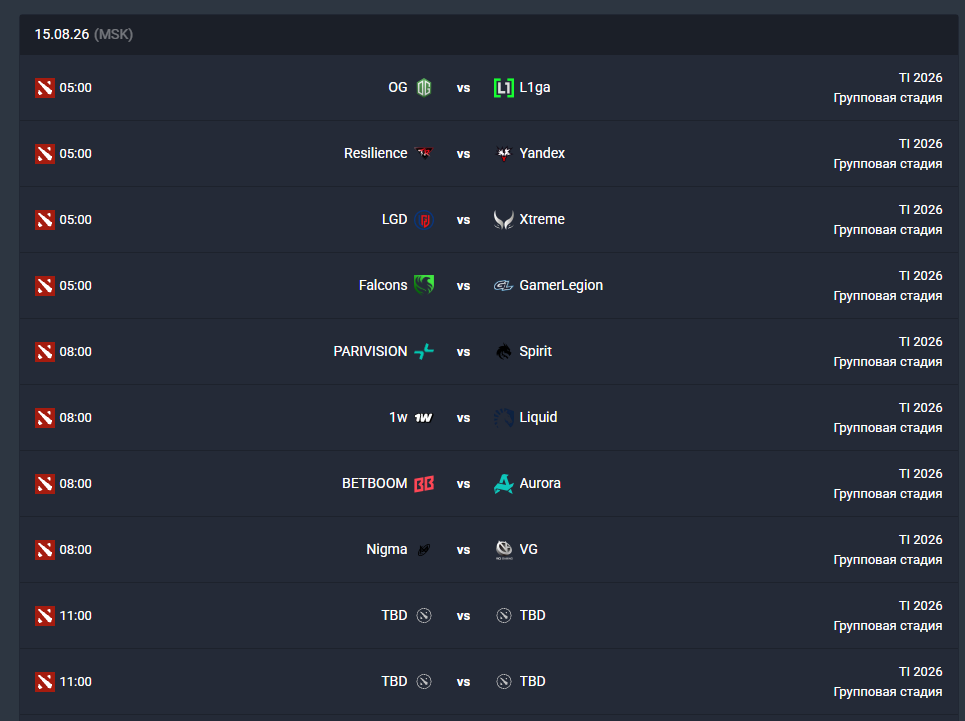Select the first 11:00 TBD match row

point(489,616)
